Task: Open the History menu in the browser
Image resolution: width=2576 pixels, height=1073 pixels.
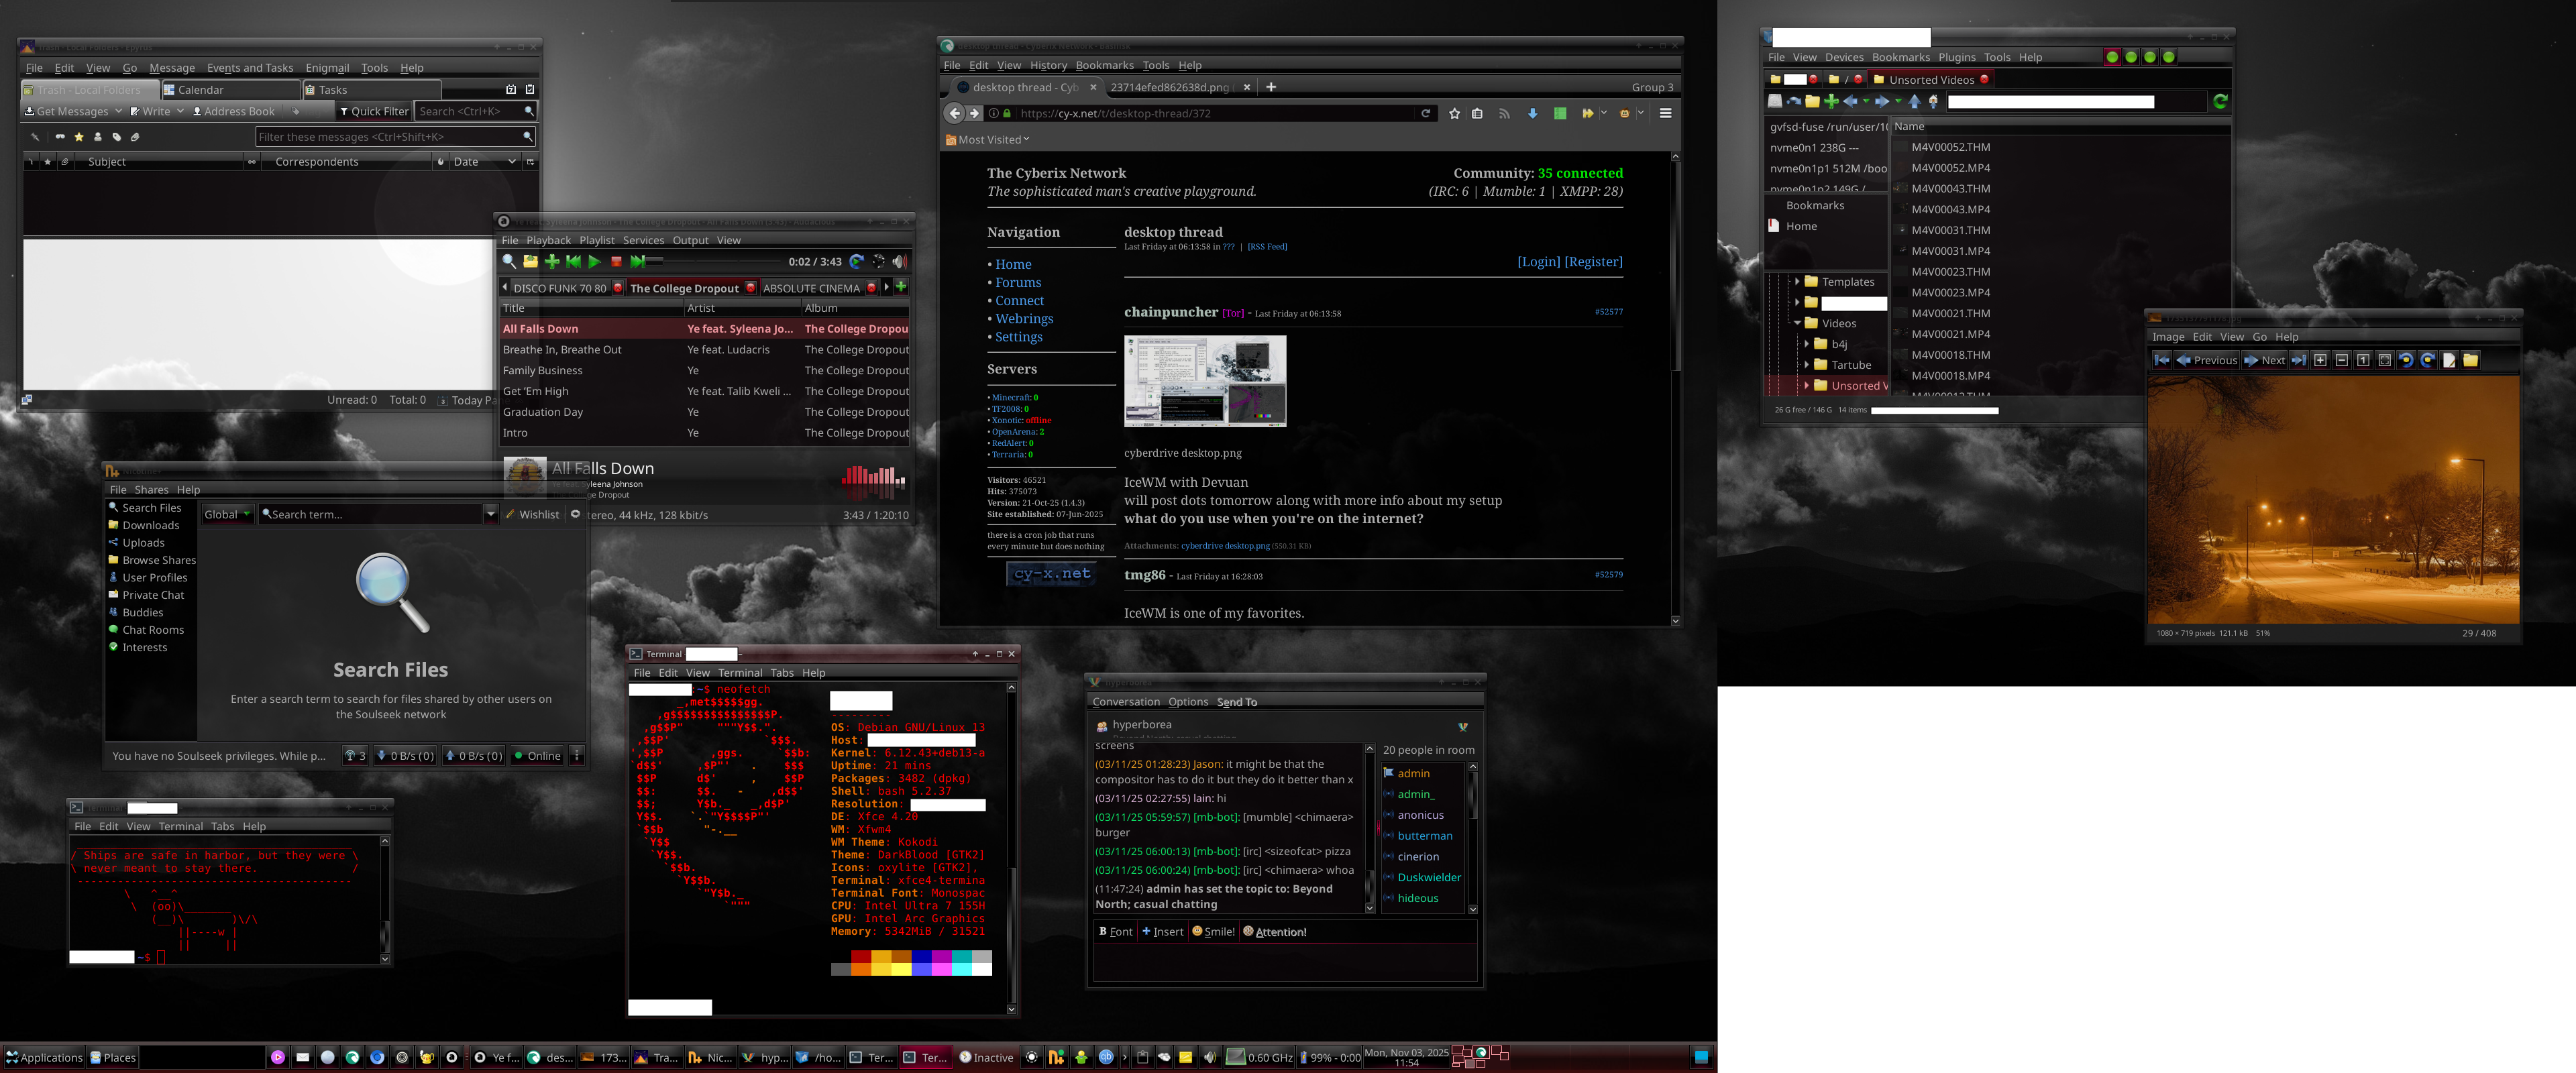Action: click(1048, 65)
